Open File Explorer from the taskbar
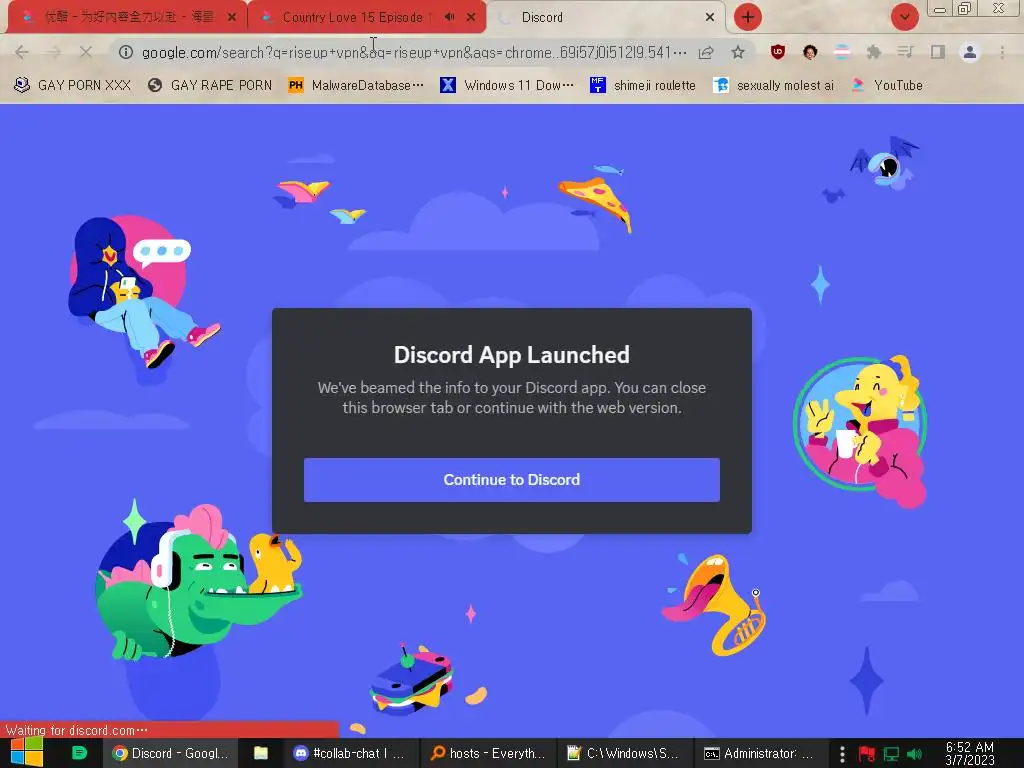1024x768 pixels. tap(261, 753)
